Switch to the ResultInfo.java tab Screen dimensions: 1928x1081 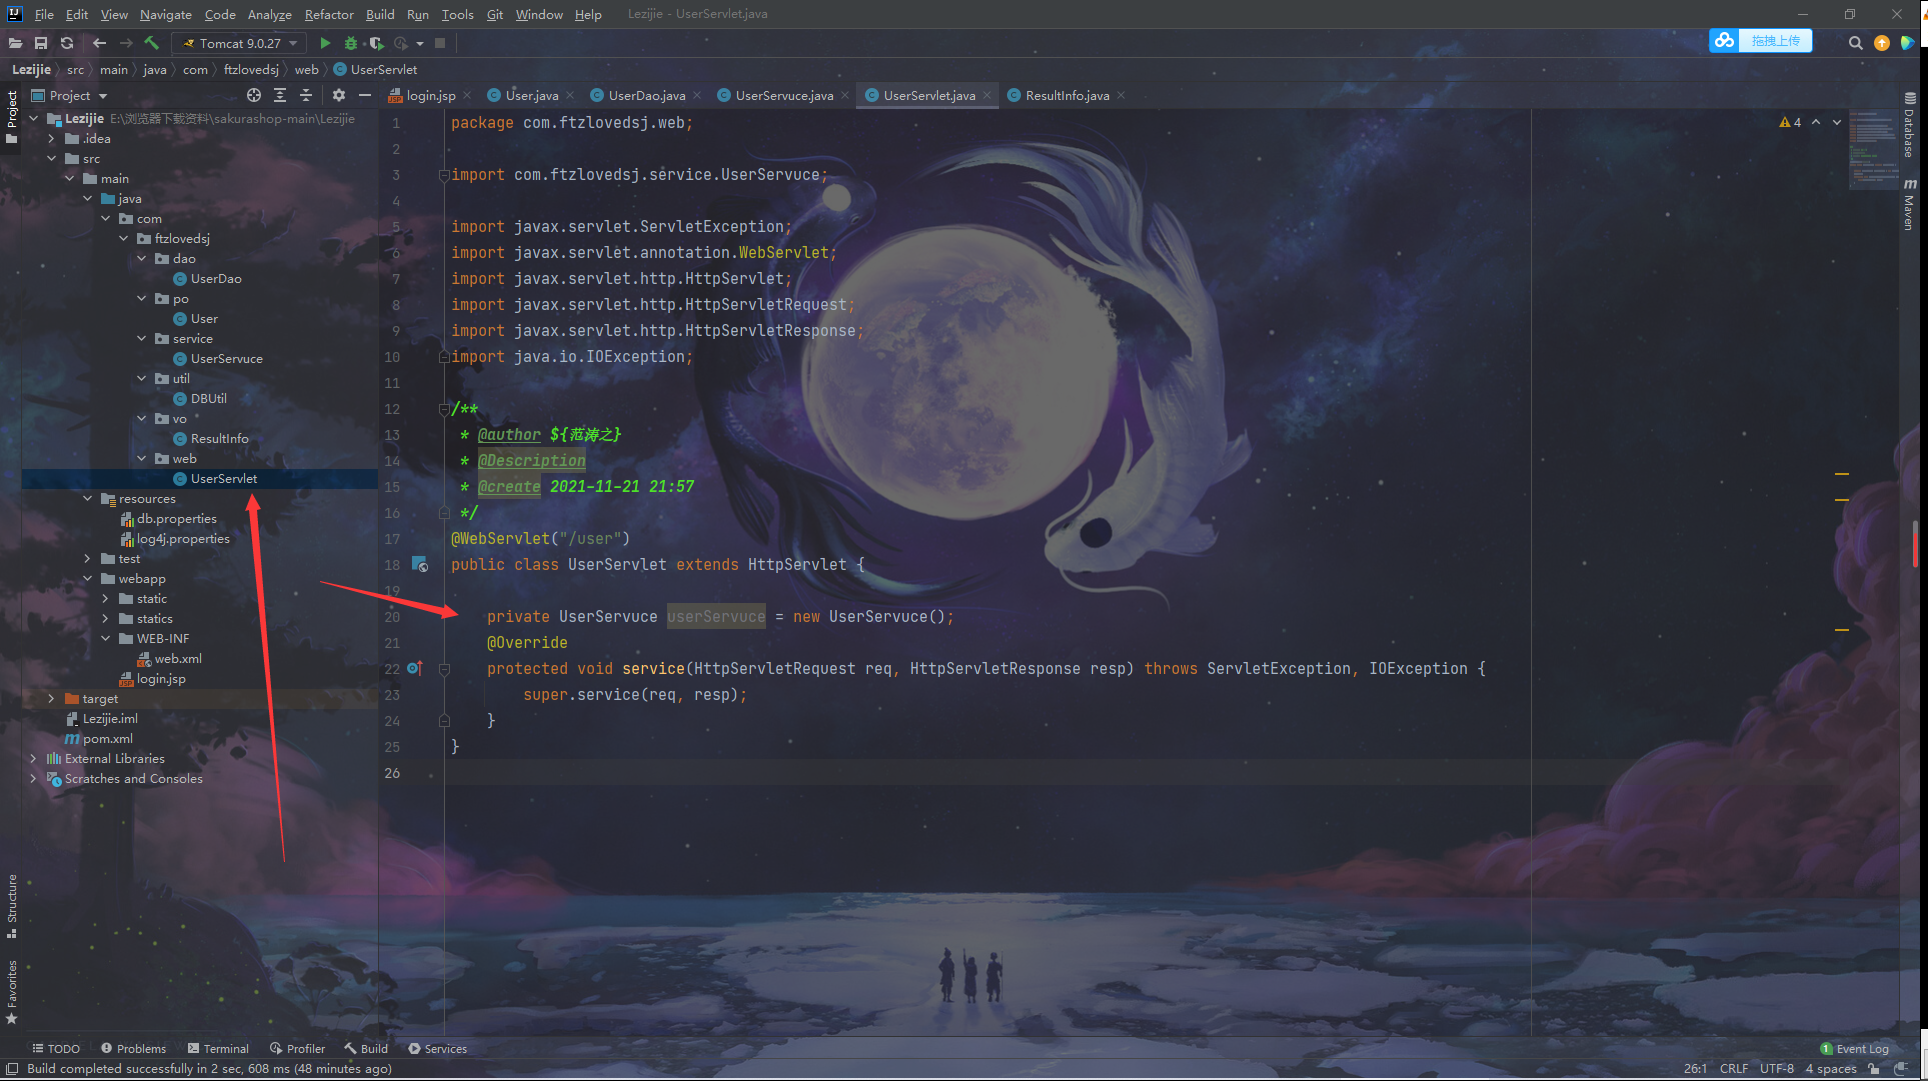(x=1067, y=95)
